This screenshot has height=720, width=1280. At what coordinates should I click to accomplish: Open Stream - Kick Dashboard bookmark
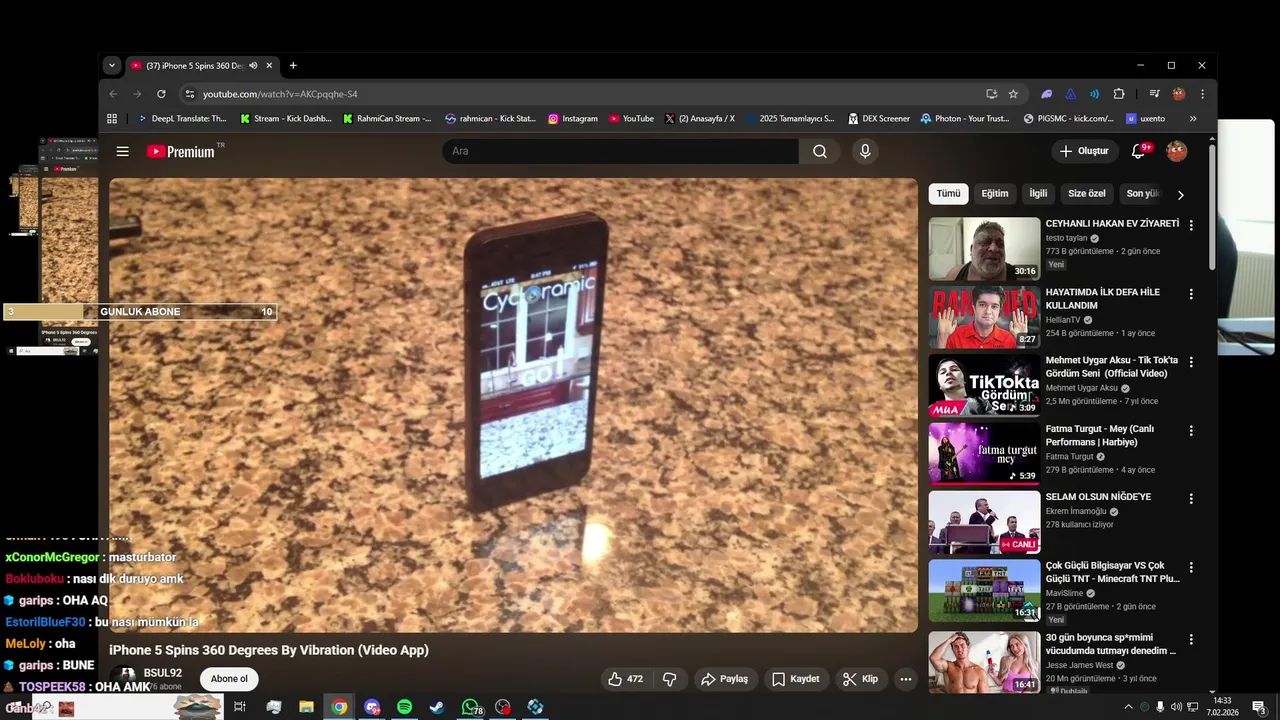(x=285, y=118)
